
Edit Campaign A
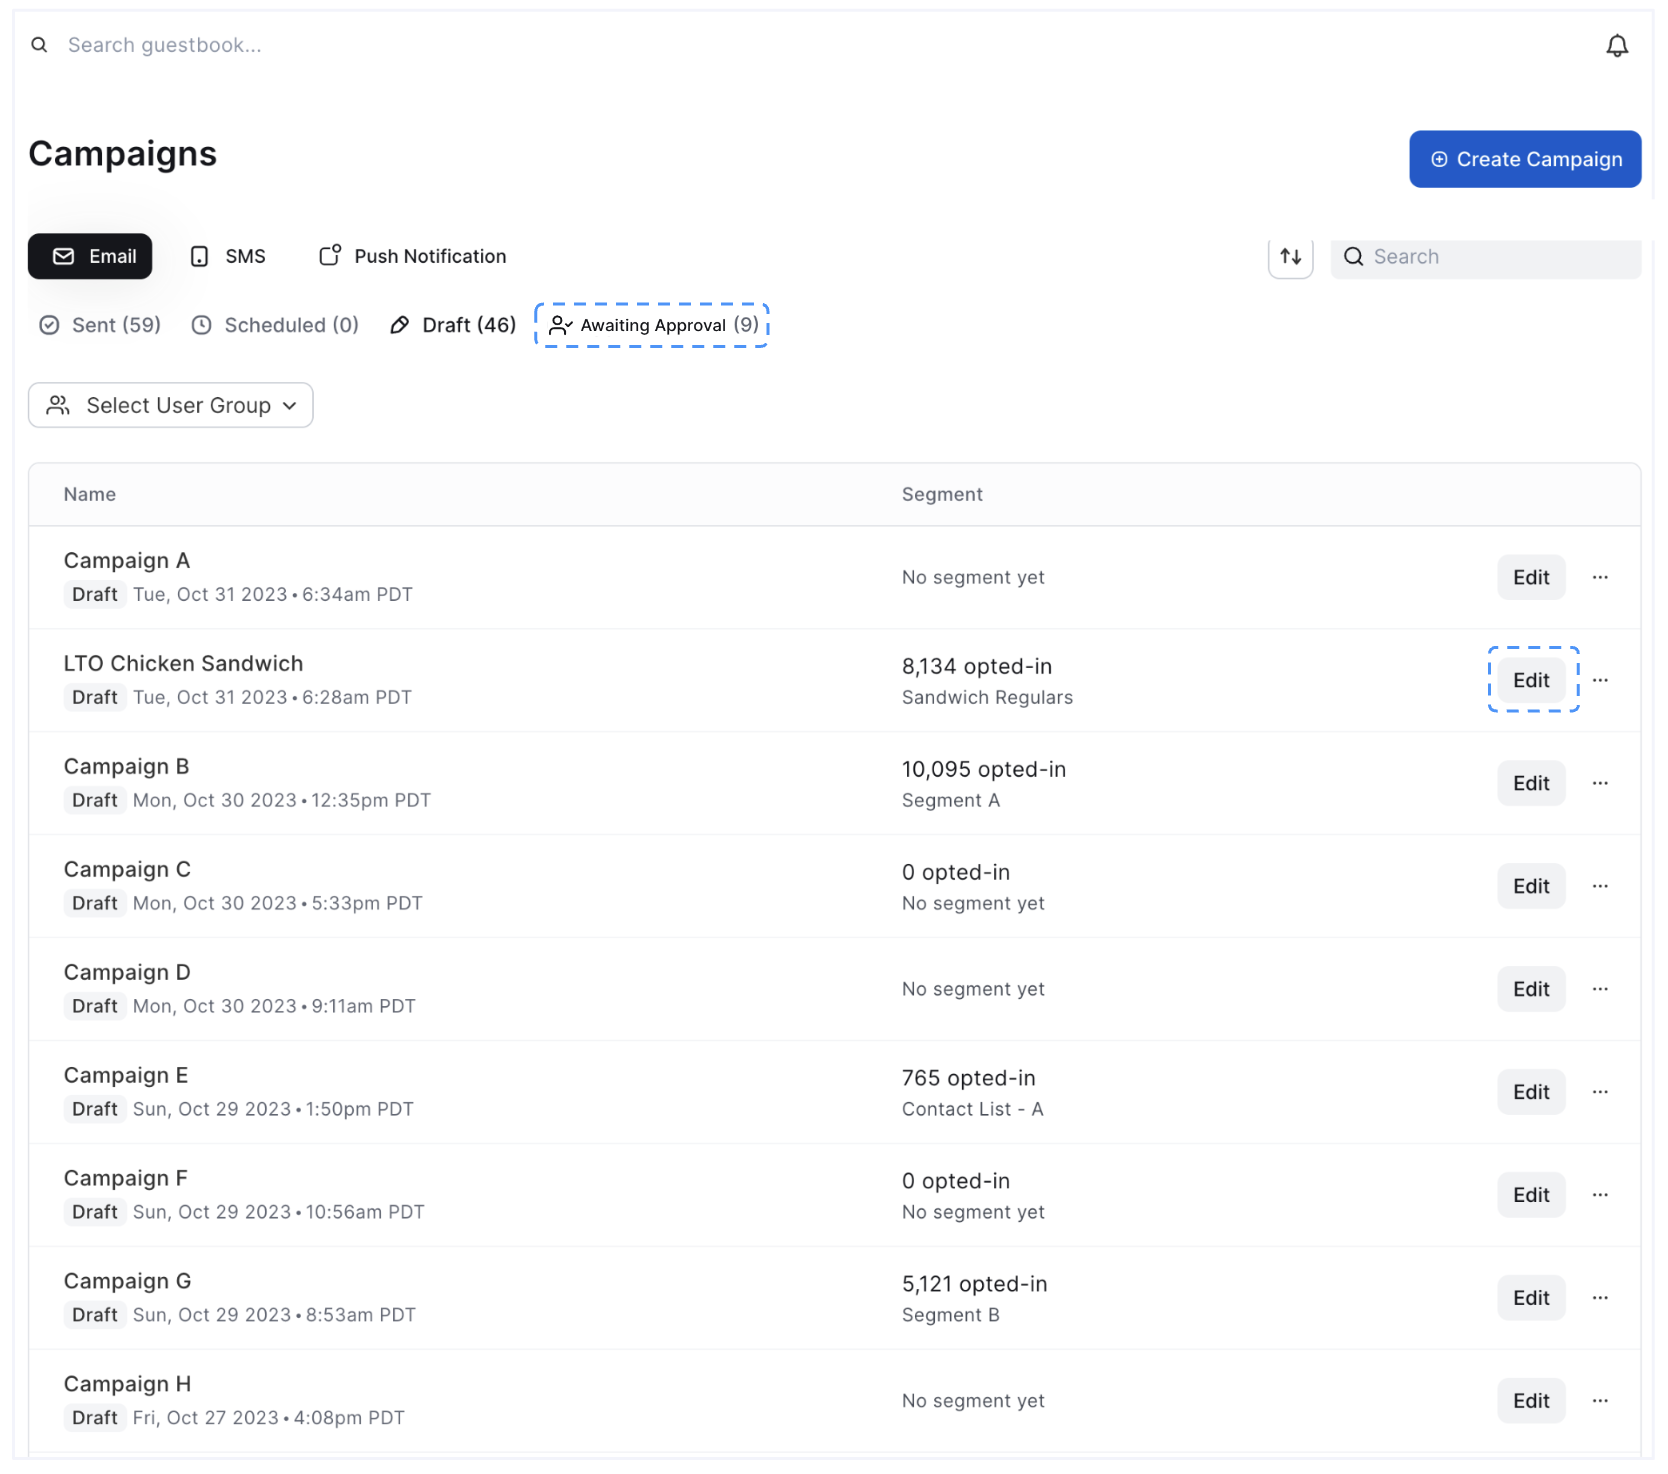(x=1531, y=578)
